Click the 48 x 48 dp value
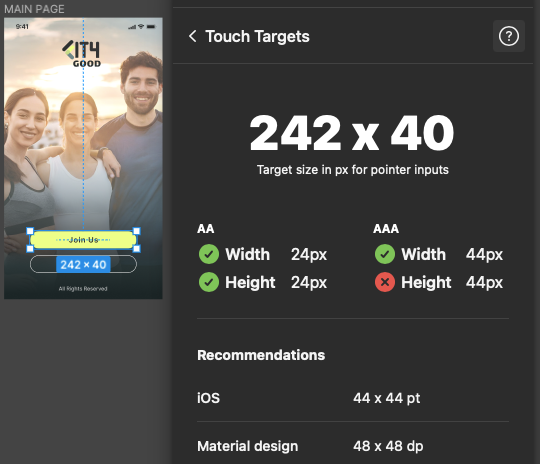This screenshot has height=464, width=540. pos(388,446)
